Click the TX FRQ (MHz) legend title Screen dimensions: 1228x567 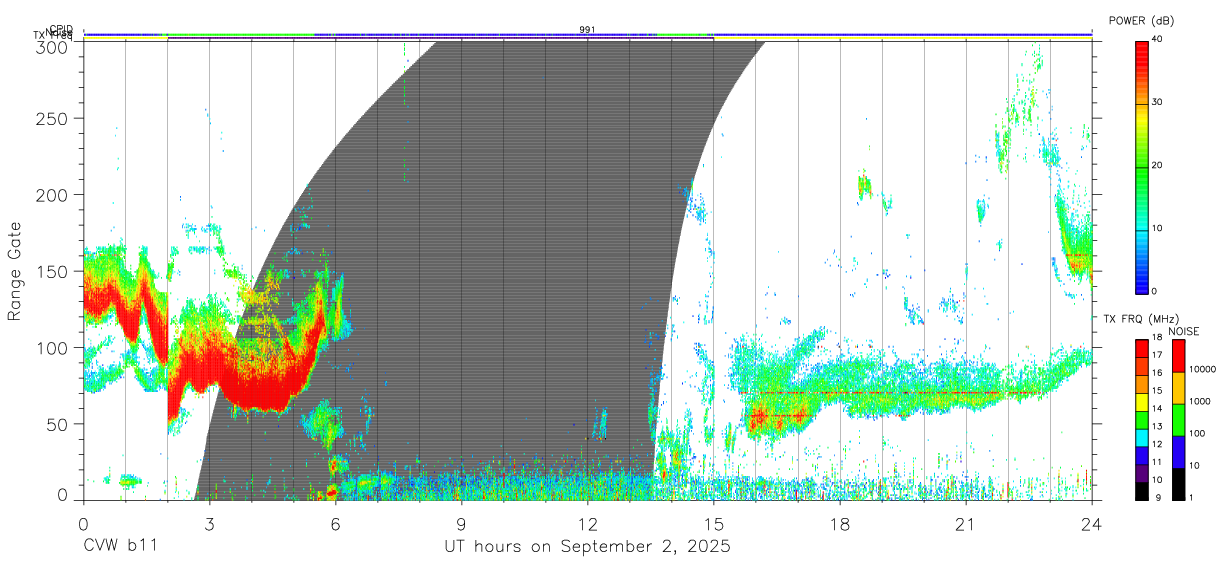click(x=1141, y=319)
